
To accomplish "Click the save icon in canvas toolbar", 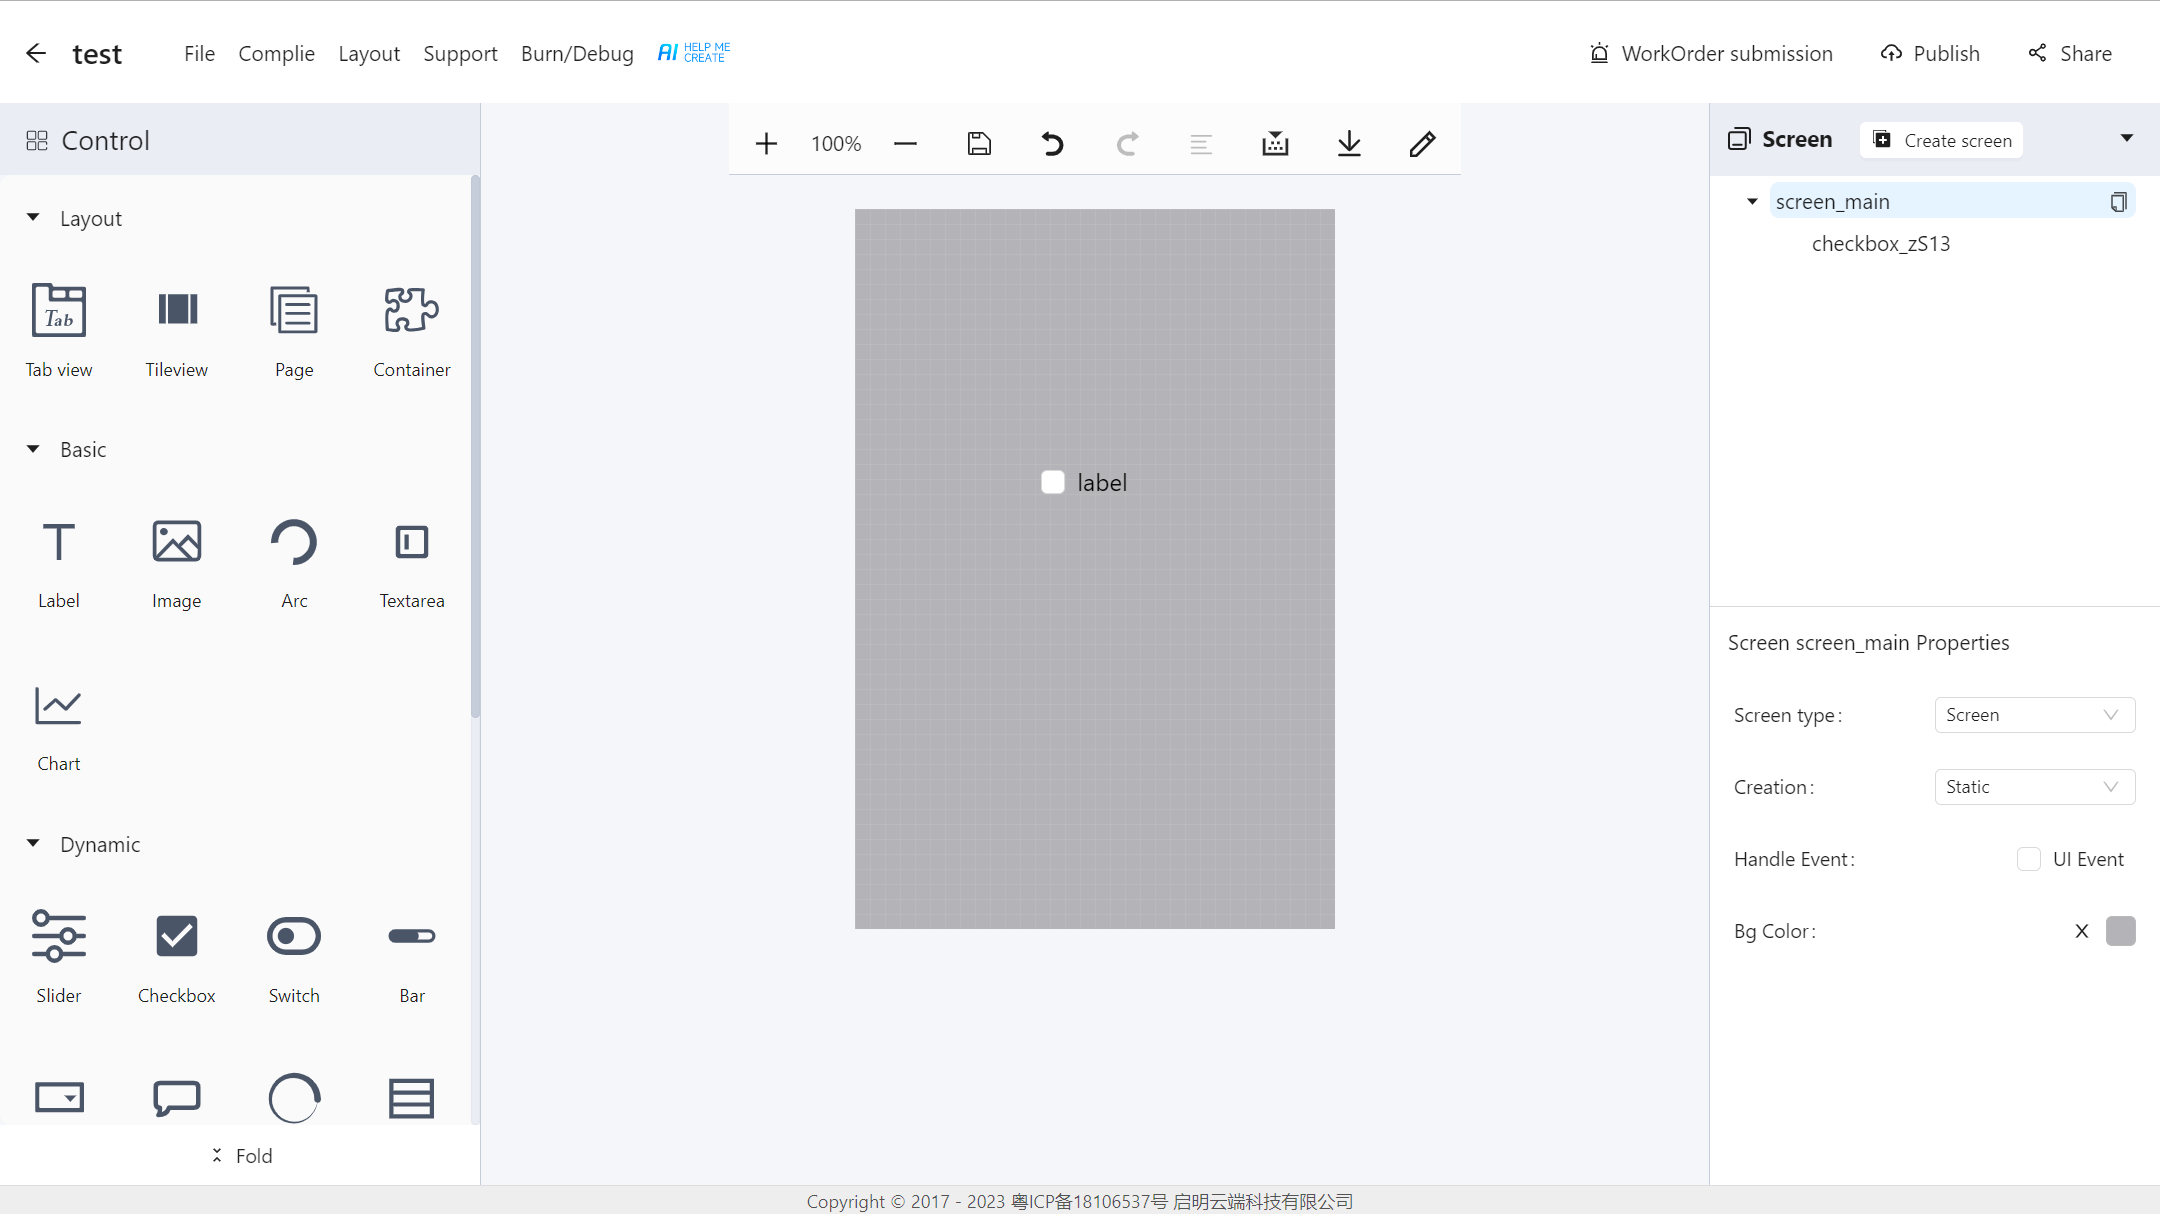I will click(979, 144).
